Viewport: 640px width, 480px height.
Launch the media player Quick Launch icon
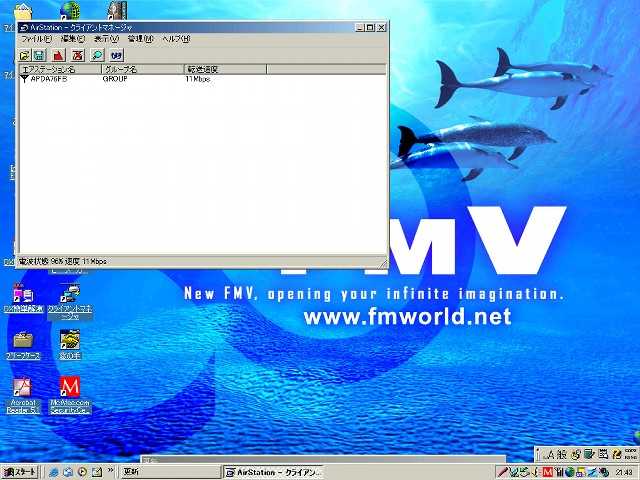point(82,472)
